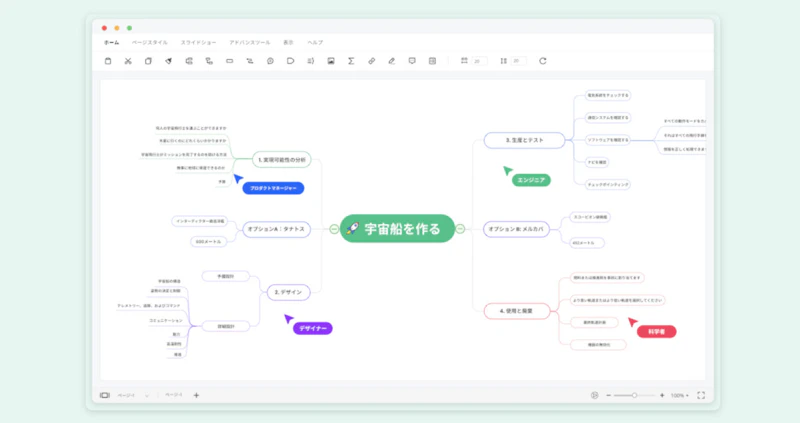Viewport: 800px width, 423px height.
Task: Open the ページスタイル tab
Action: click(x=149, y=42)
